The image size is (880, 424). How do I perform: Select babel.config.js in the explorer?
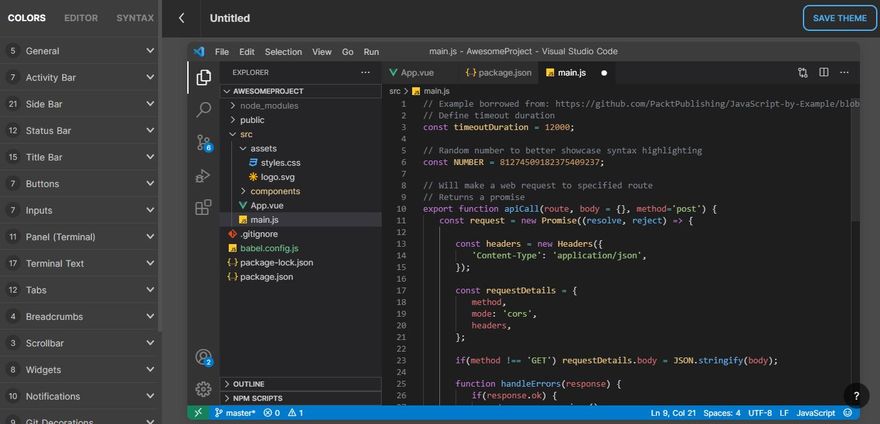pos(269,247)
